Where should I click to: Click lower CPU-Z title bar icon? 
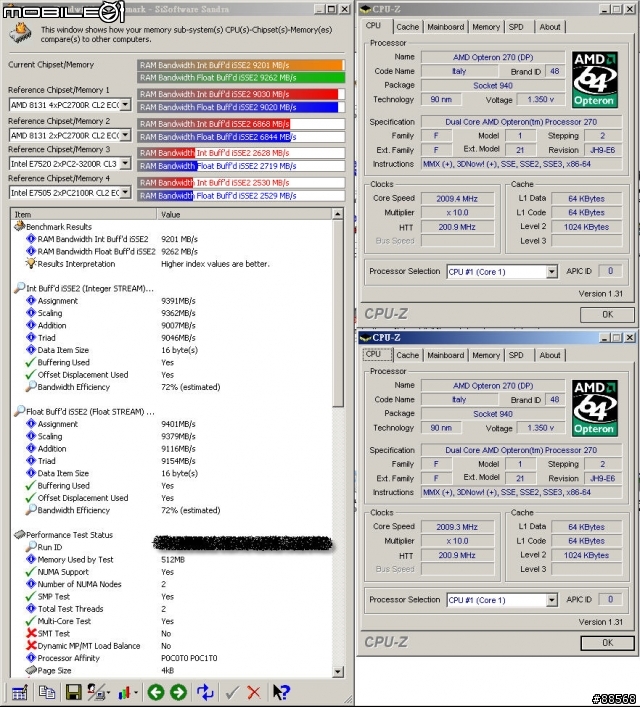[365, 338]
